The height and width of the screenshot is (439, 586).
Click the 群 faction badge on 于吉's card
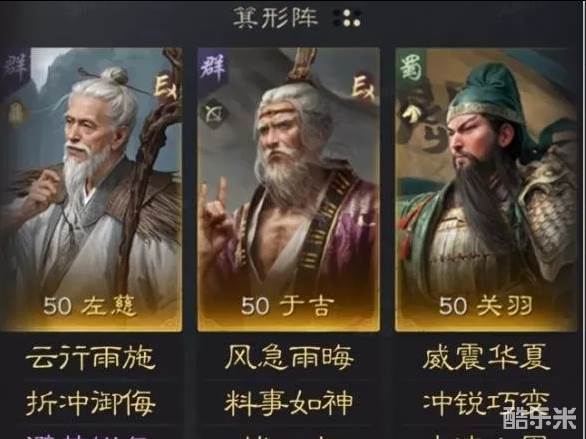pyautogui.click(x=212, y=67)
